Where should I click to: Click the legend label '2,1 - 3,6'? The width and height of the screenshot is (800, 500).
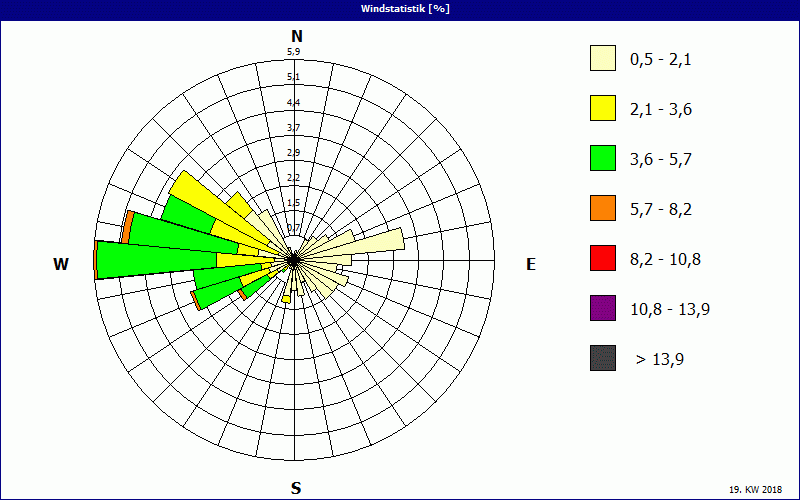click(661, 110)
